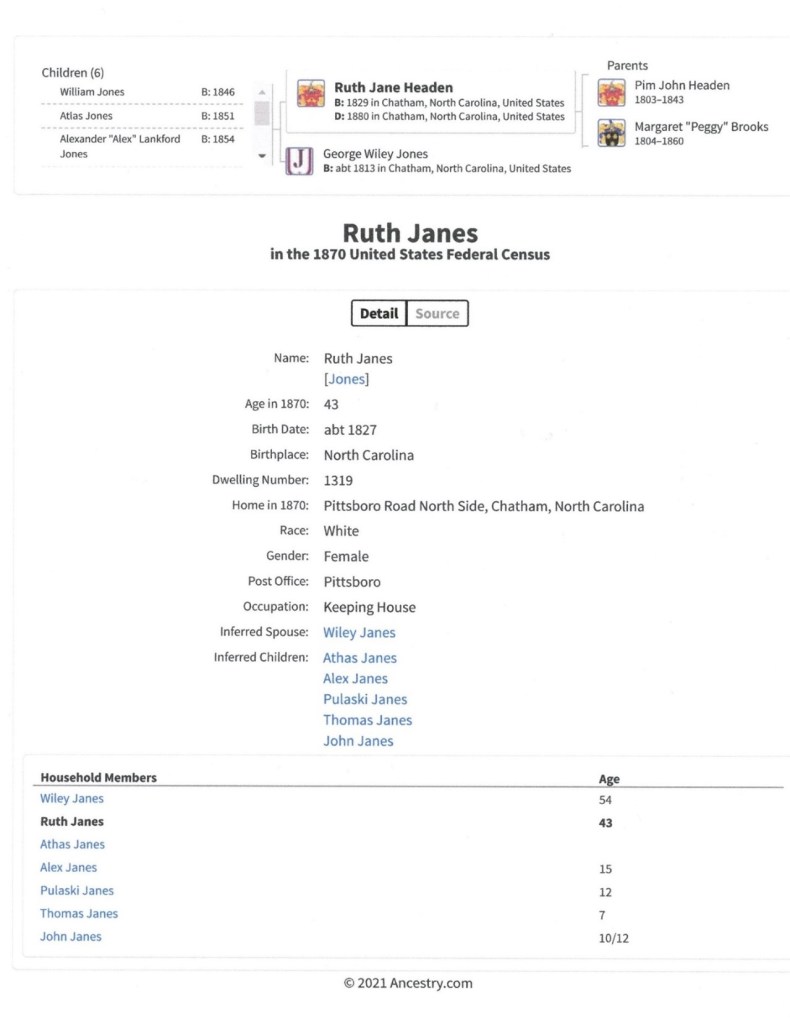Open Pulaski Janes under Inferred Children

365,699
